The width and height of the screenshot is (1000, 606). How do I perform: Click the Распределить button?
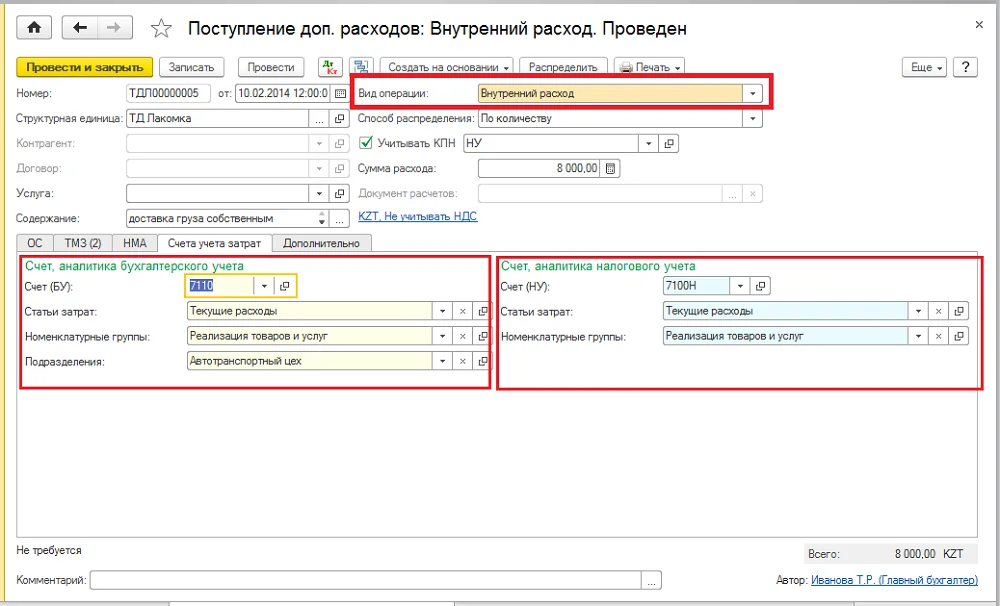click(x=563, y=67)
